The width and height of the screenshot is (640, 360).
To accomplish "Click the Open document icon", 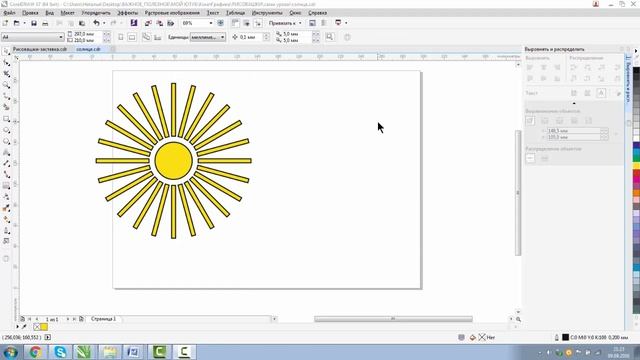I will point(16,23).
